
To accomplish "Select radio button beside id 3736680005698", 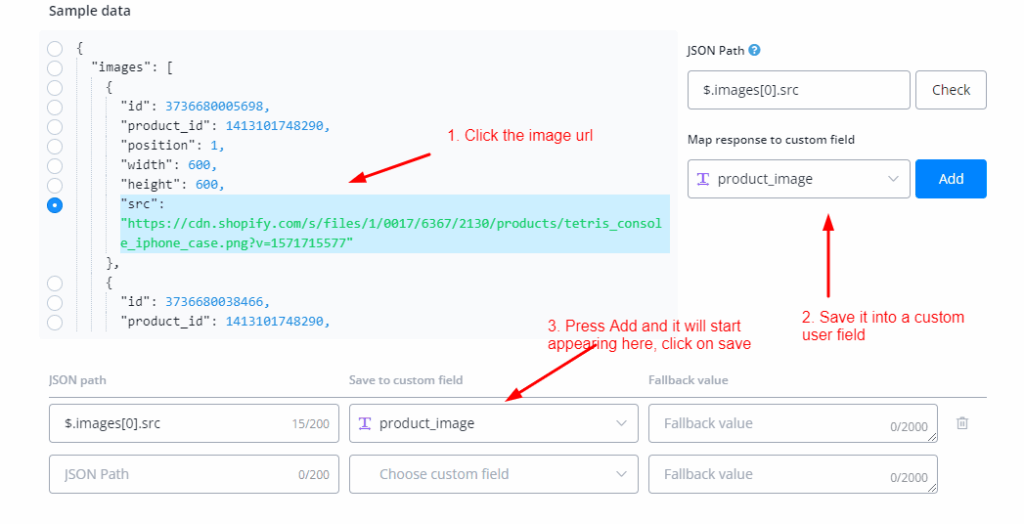I will coord(54,107).
